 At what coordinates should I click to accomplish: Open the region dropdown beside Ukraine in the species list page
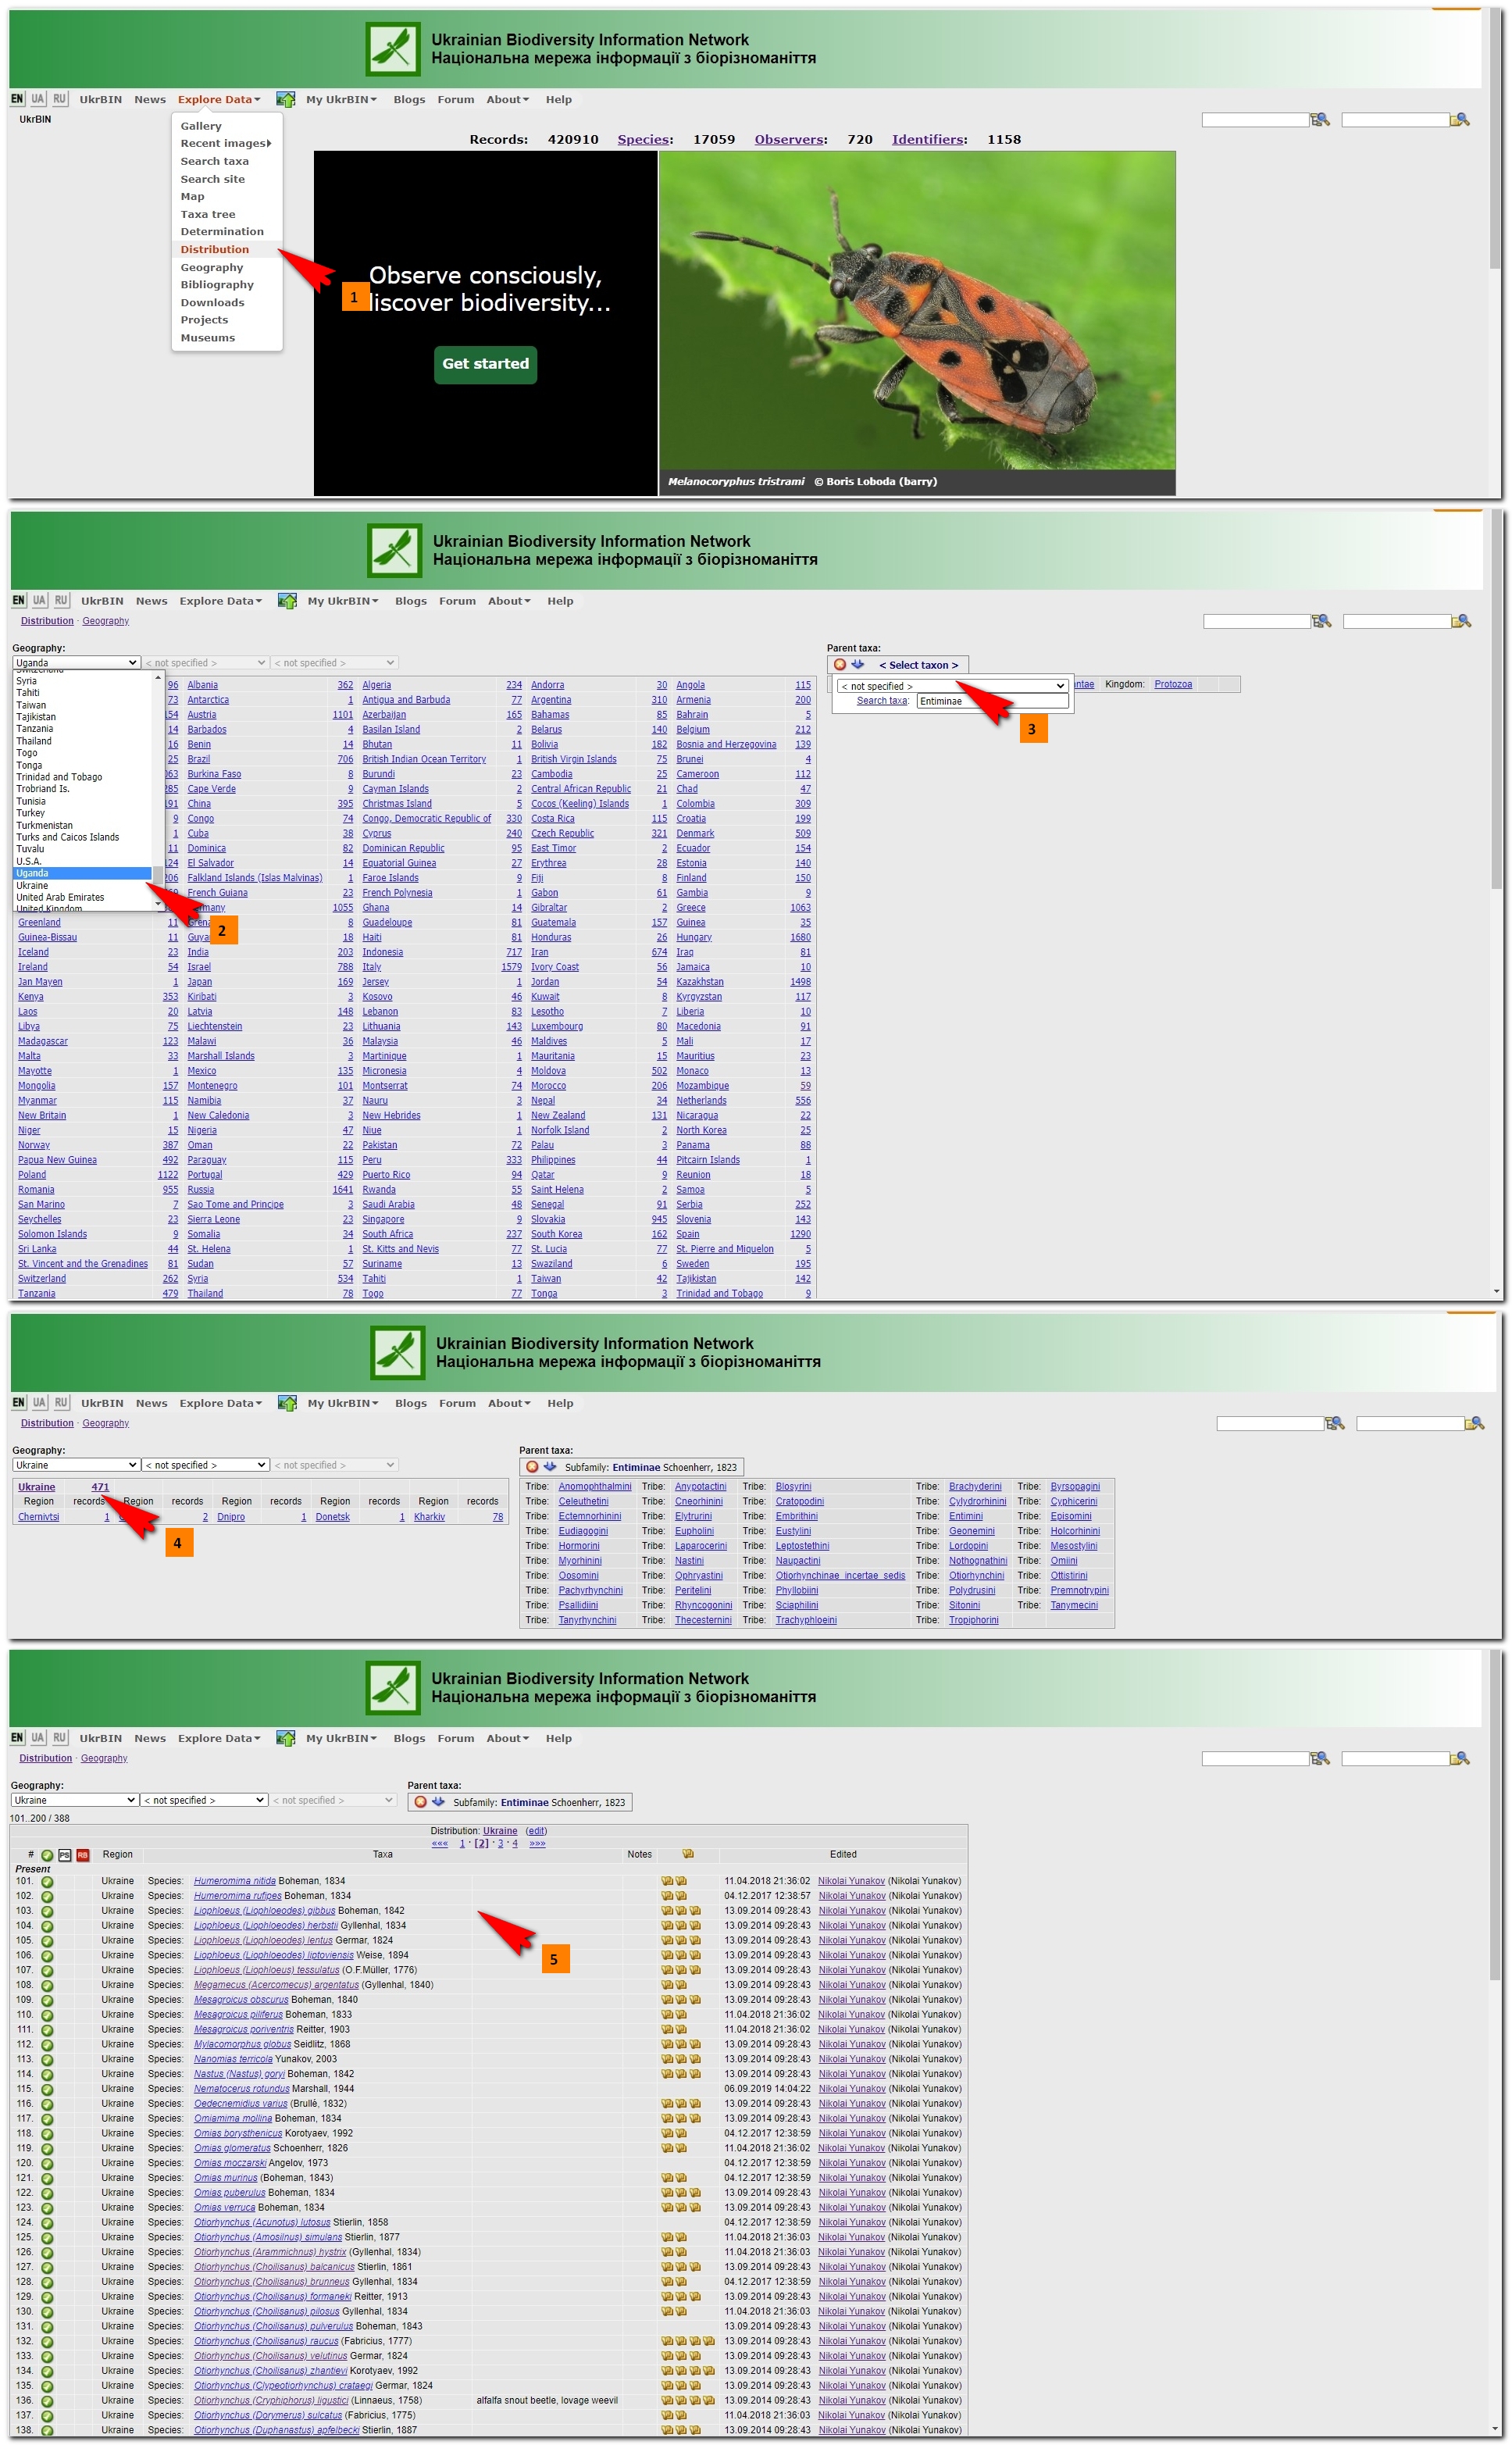click(x=204, y=1800)
